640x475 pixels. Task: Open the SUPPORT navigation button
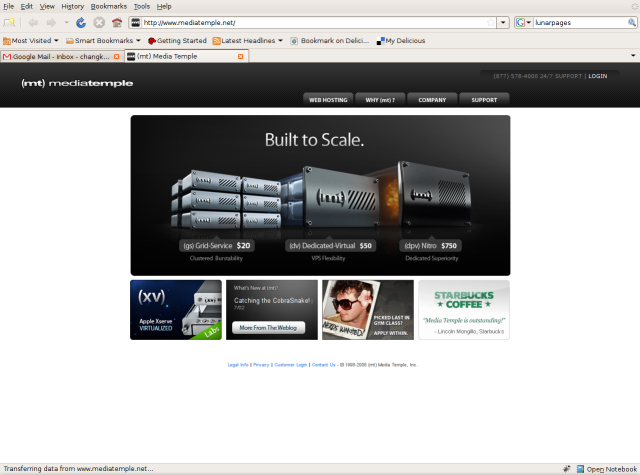[484, 100]
